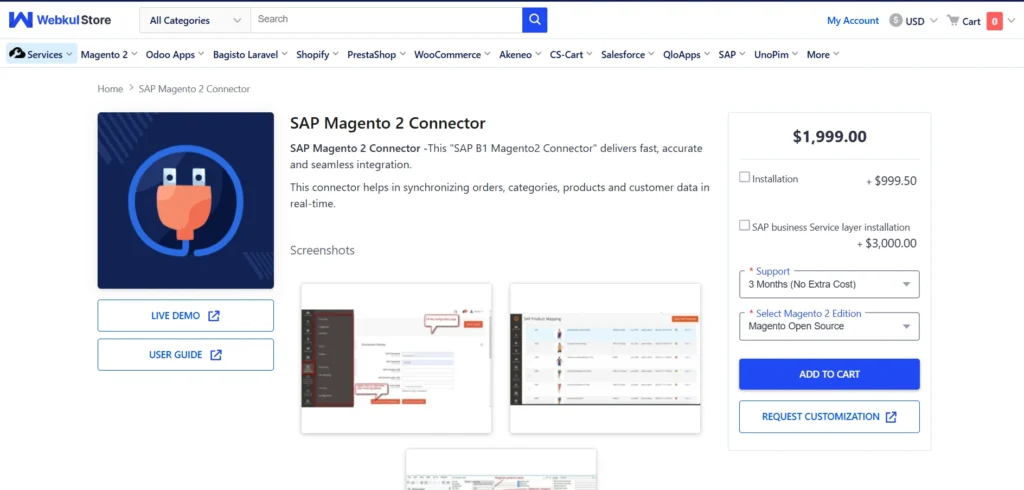The height and width of the screenshot is (490, 1024).
Task: Open the SAP Product Mapping screenshot thumbnail
Action: click(605, 358)
